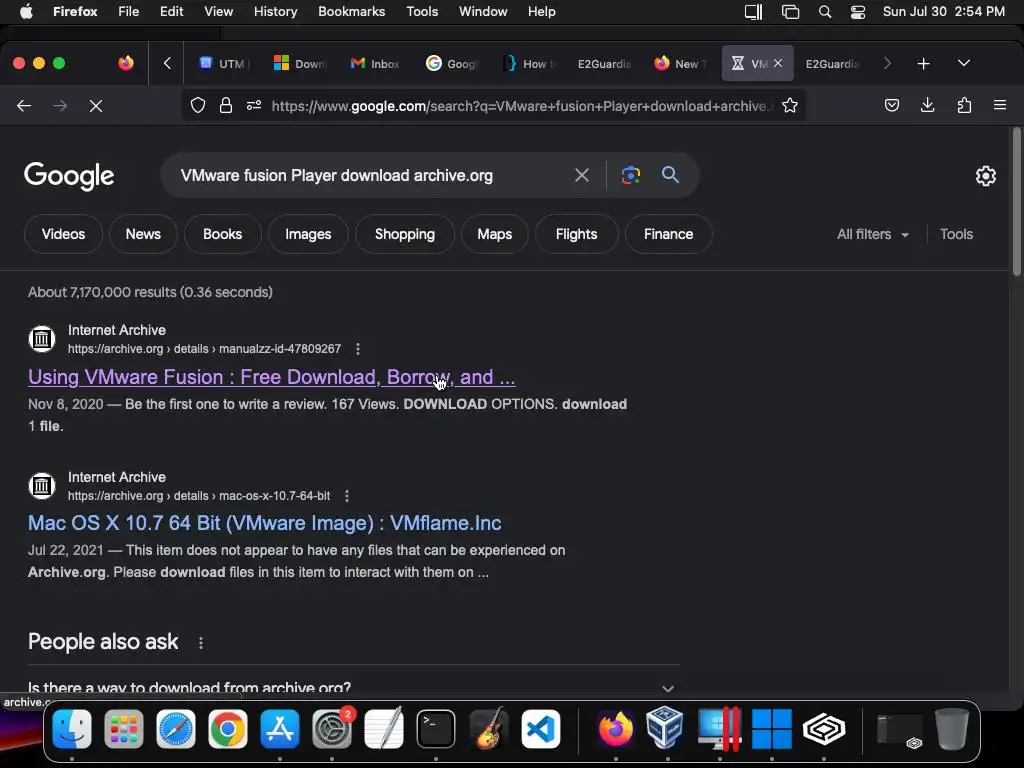Open tracking protection shield icon

[198, 106]
